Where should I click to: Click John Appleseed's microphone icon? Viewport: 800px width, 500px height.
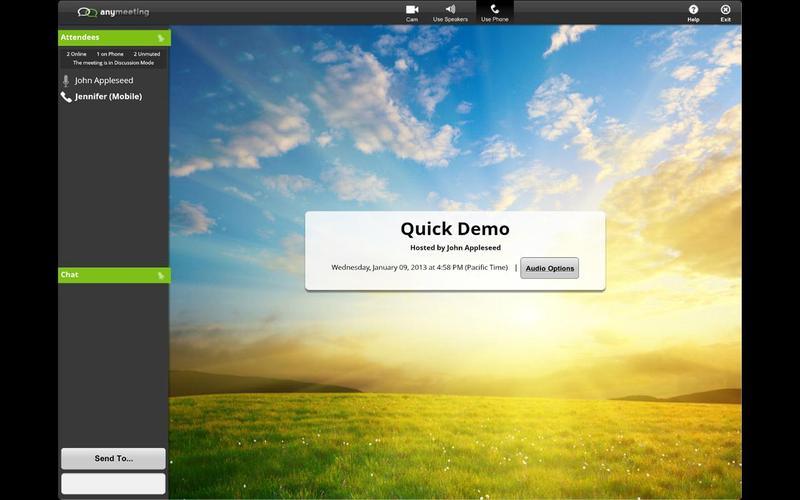click(66, 81)
